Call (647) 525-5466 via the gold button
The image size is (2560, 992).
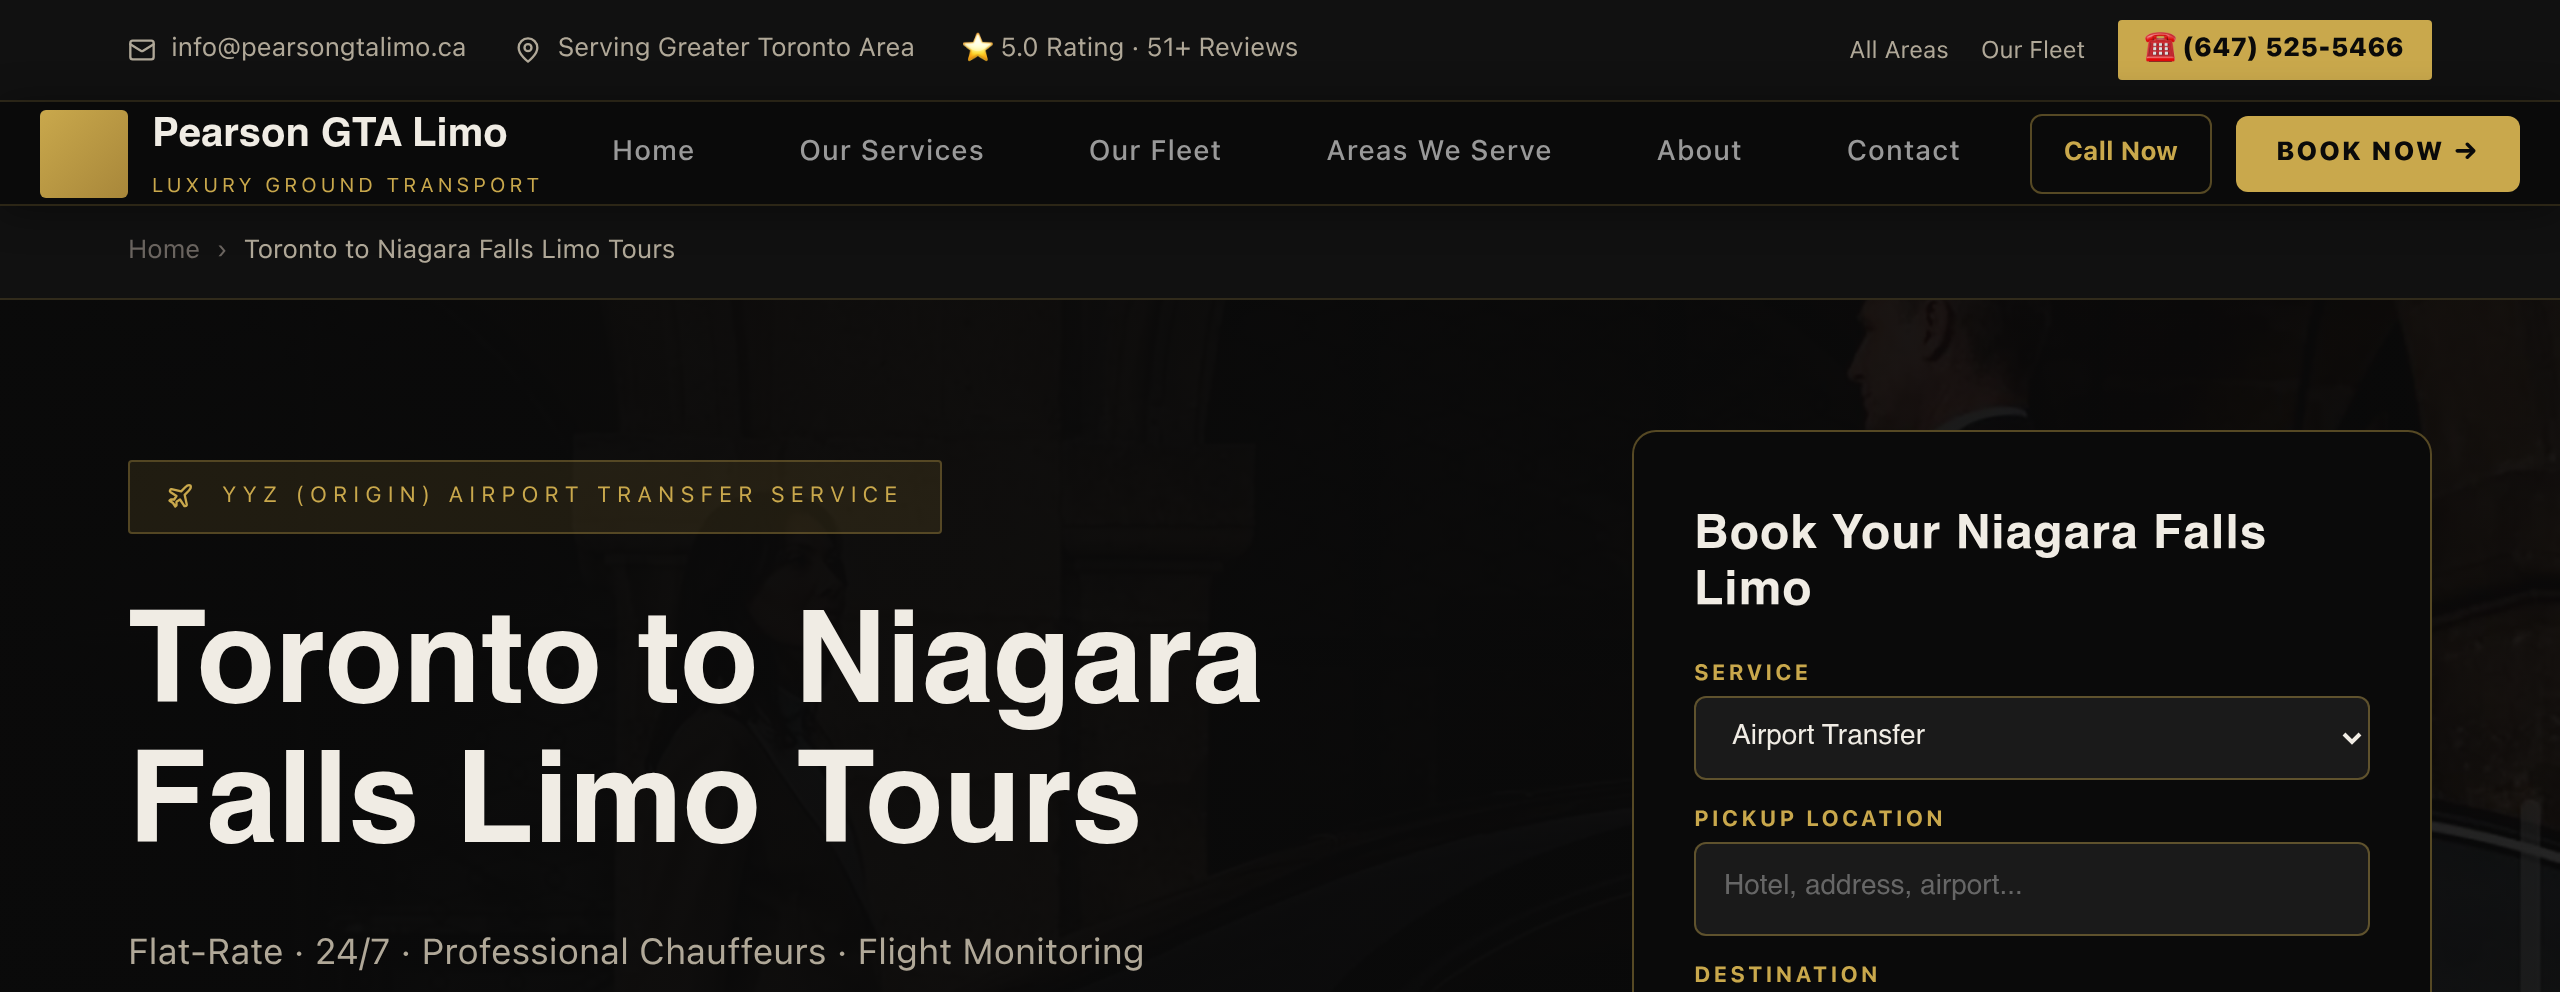2274,49
